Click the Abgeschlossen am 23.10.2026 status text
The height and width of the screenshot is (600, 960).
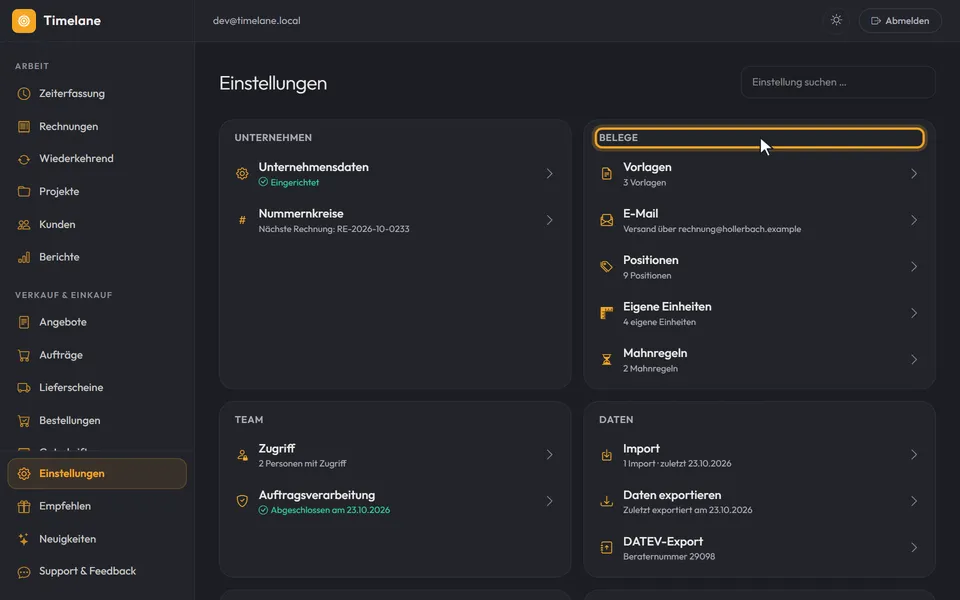point(330,510)
